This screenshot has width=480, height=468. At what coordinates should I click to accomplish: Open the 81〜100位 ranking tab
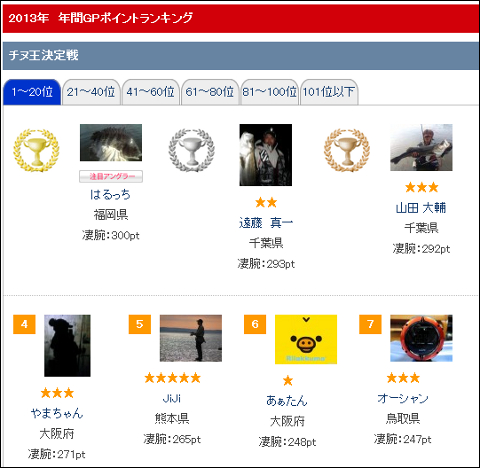tap(269, 92)
